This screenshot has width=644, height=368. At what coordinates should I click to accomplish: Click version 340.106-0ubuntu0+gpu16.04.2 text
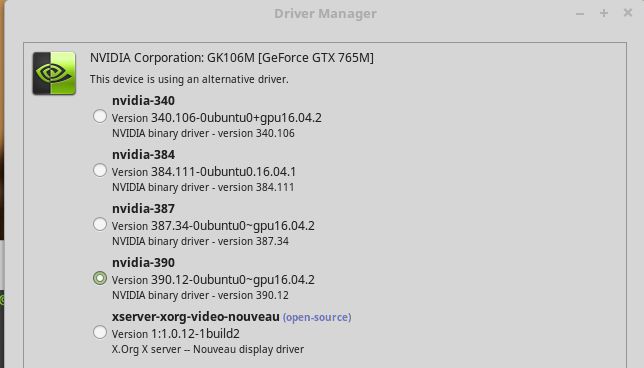(x=217, y=118)
